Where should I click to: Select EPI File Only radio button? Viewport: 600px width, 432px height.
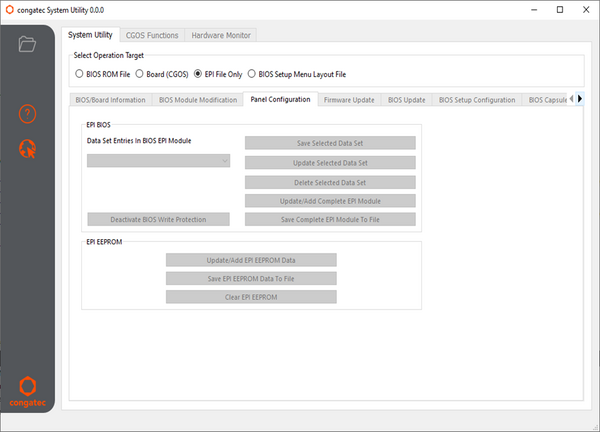pyautogui.click(x=198, y=73)
